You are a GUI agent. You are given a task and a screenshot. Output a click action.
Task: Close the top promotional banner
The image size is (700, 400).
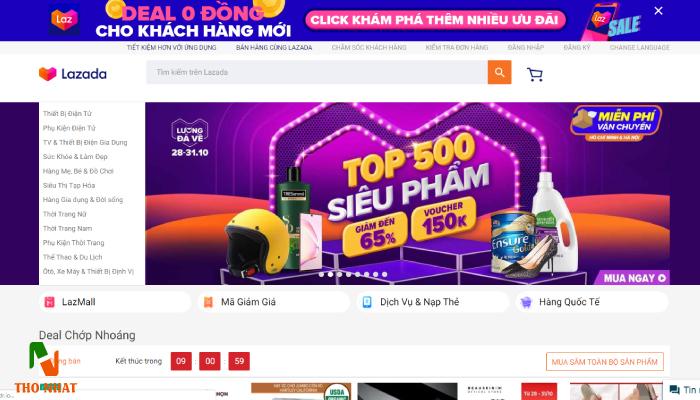[x=658, y=11]
